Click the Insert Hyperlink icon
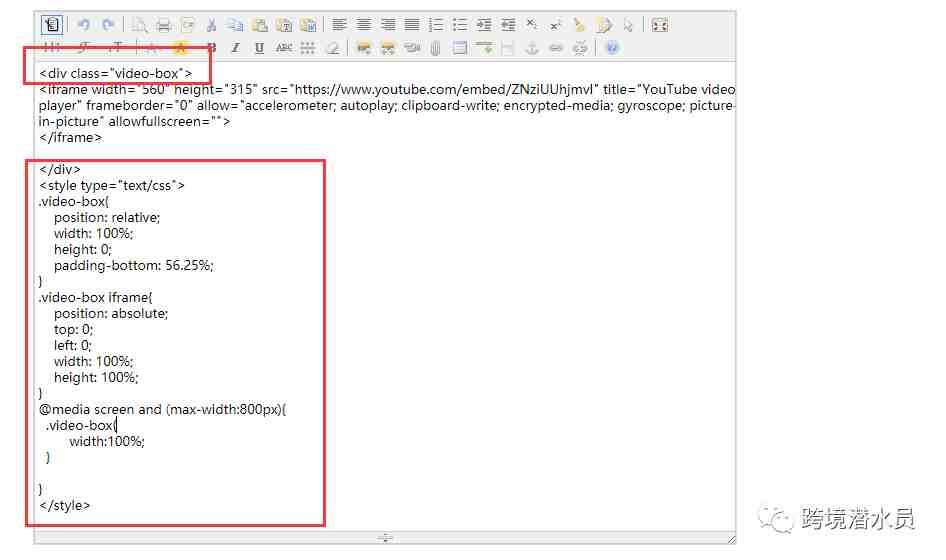This screenshot has width=946, height=560. pyautogui.click(x=556, y=48)
